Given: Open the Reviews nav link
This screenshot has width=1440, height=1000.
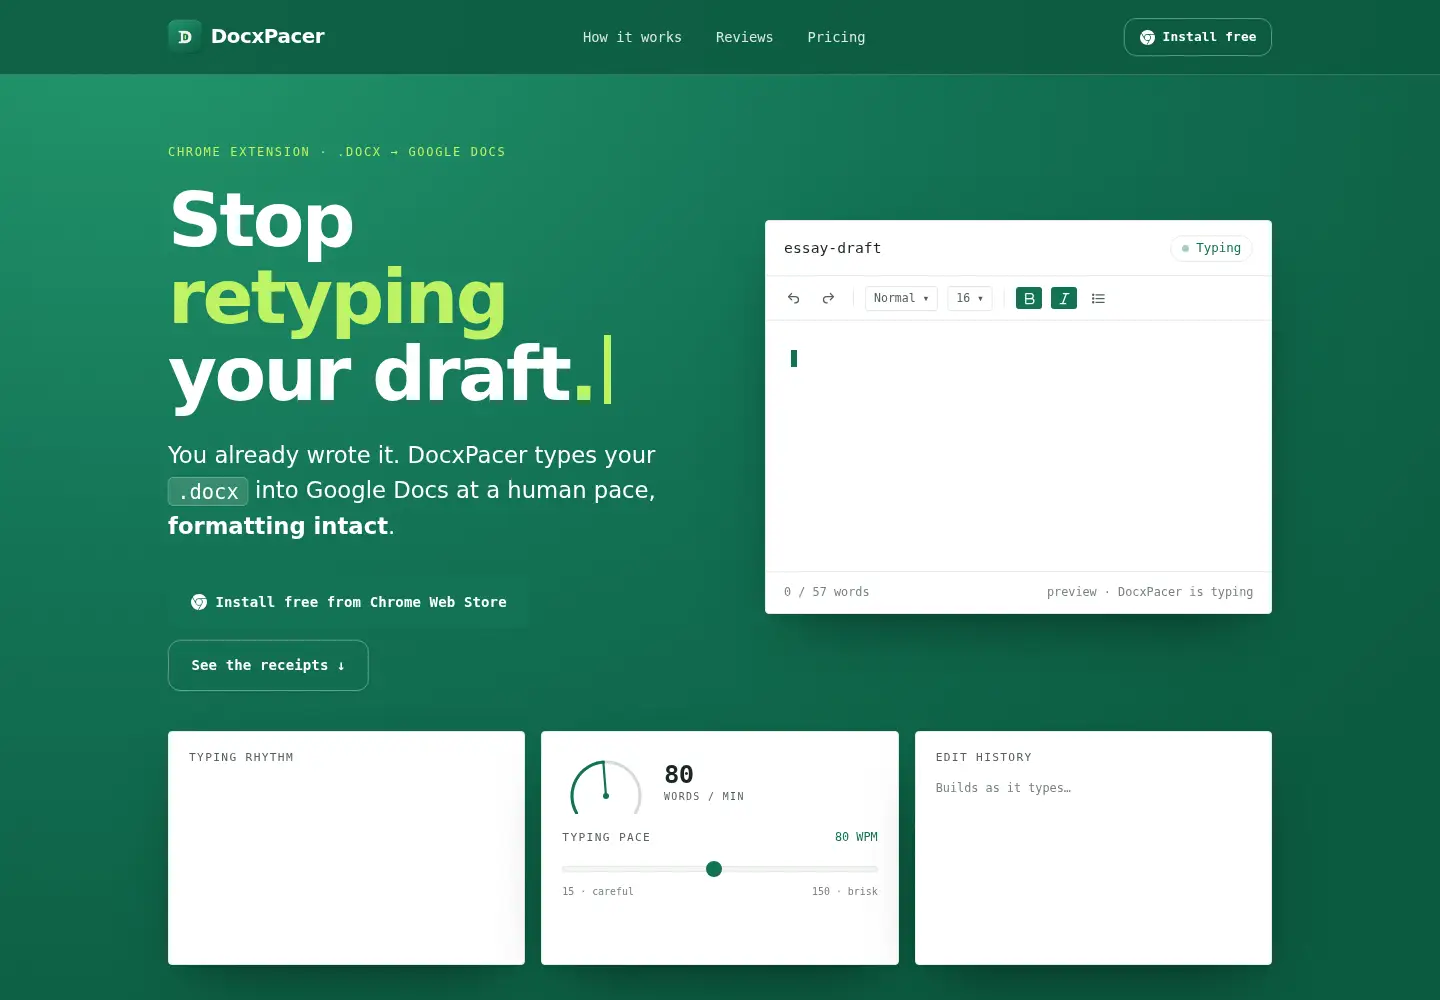Looking at the screenshot, I should point(744,37).
